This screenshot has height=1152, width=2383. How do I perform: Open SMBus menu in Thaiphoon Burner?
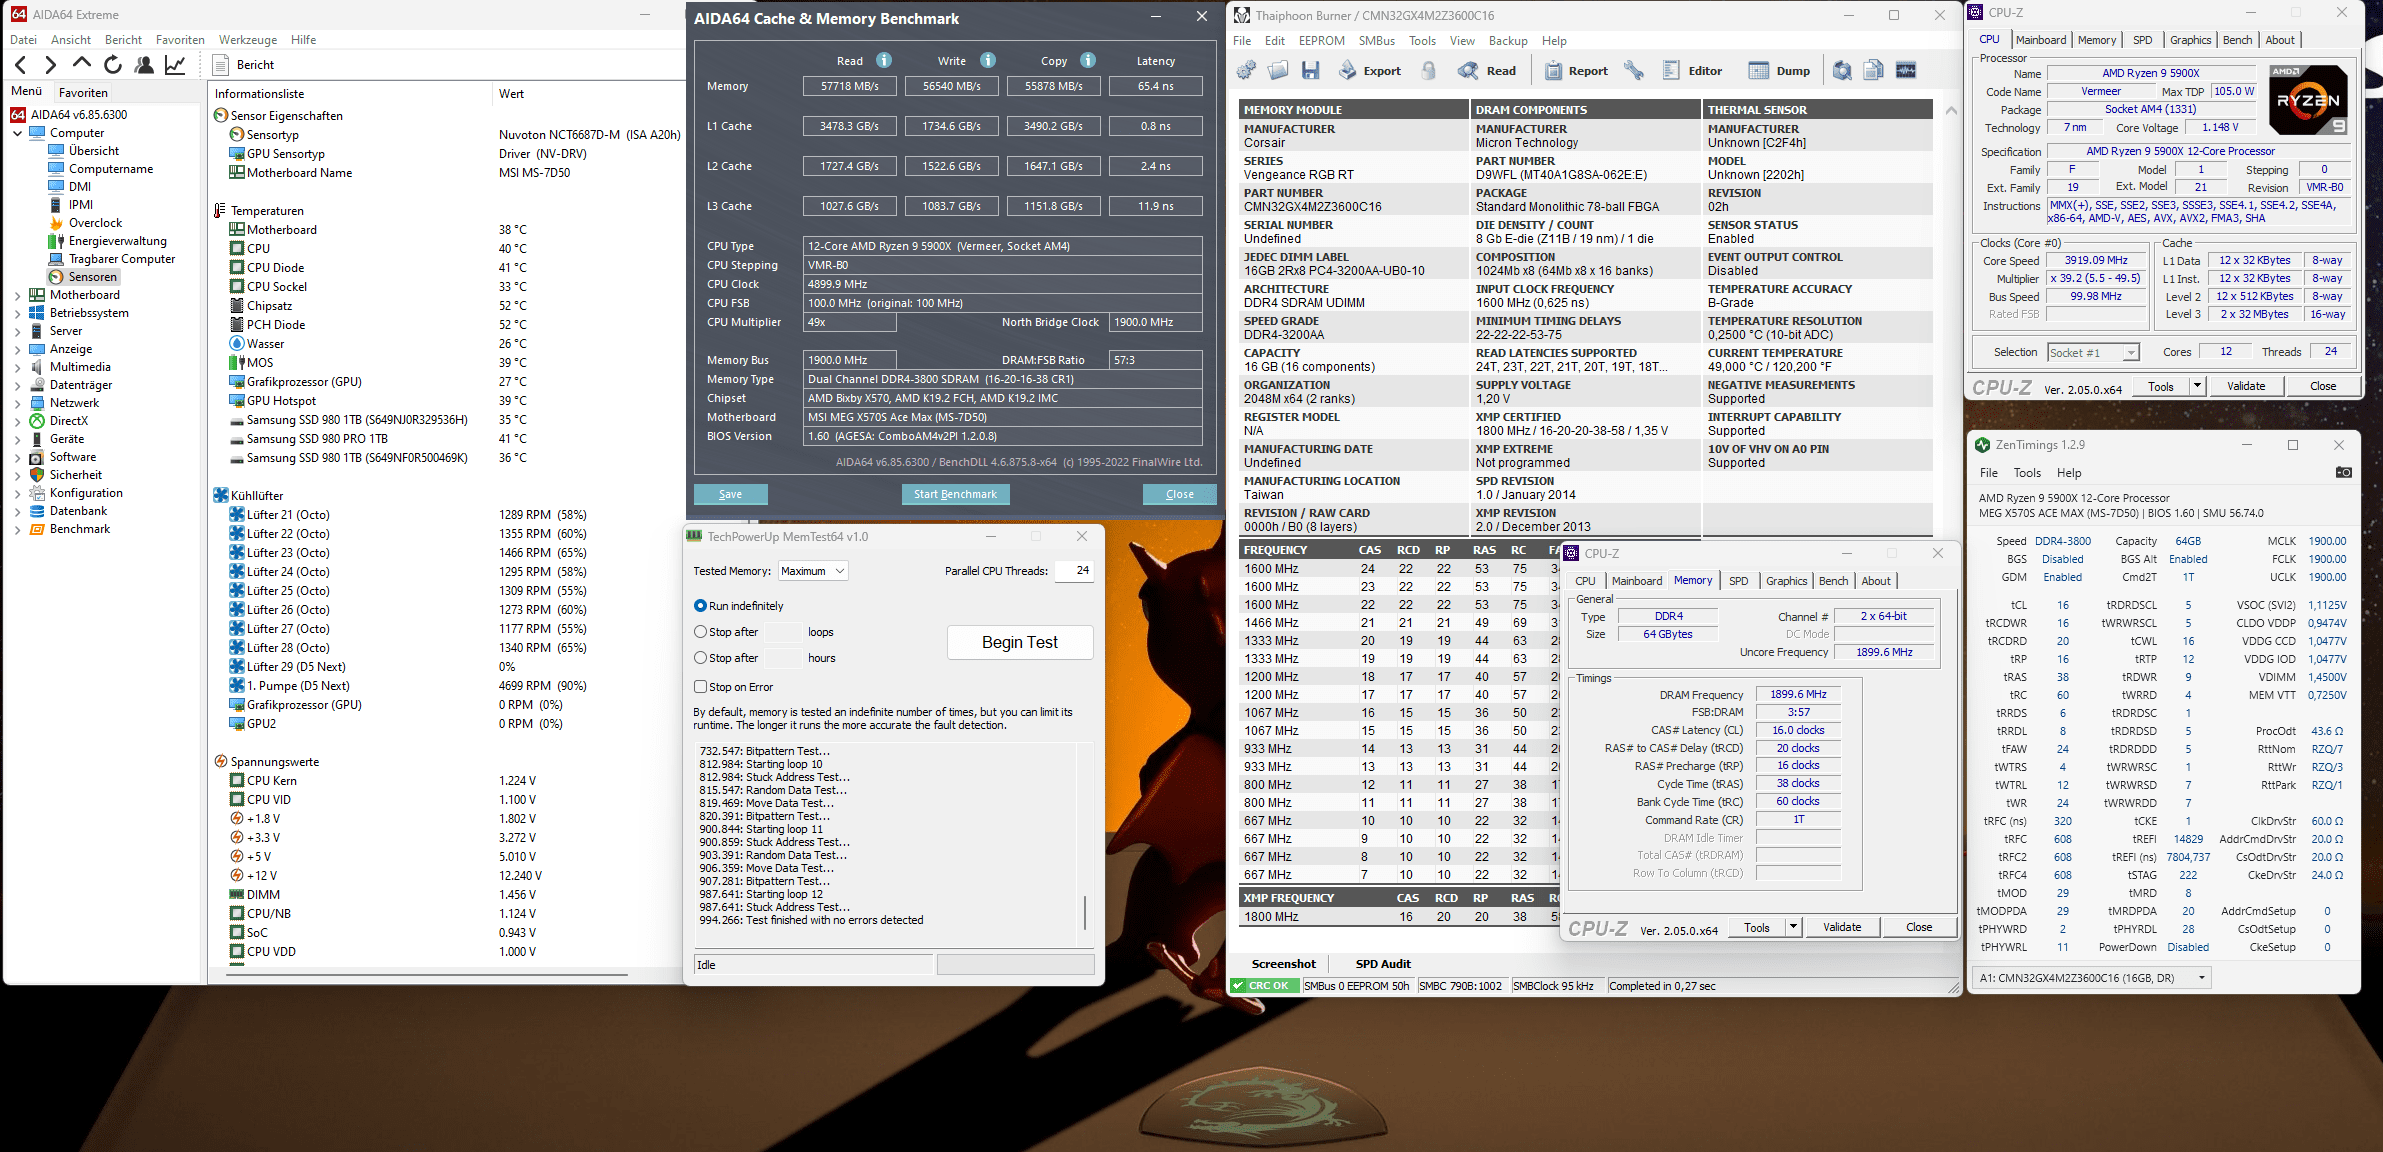click(1376, 41)
